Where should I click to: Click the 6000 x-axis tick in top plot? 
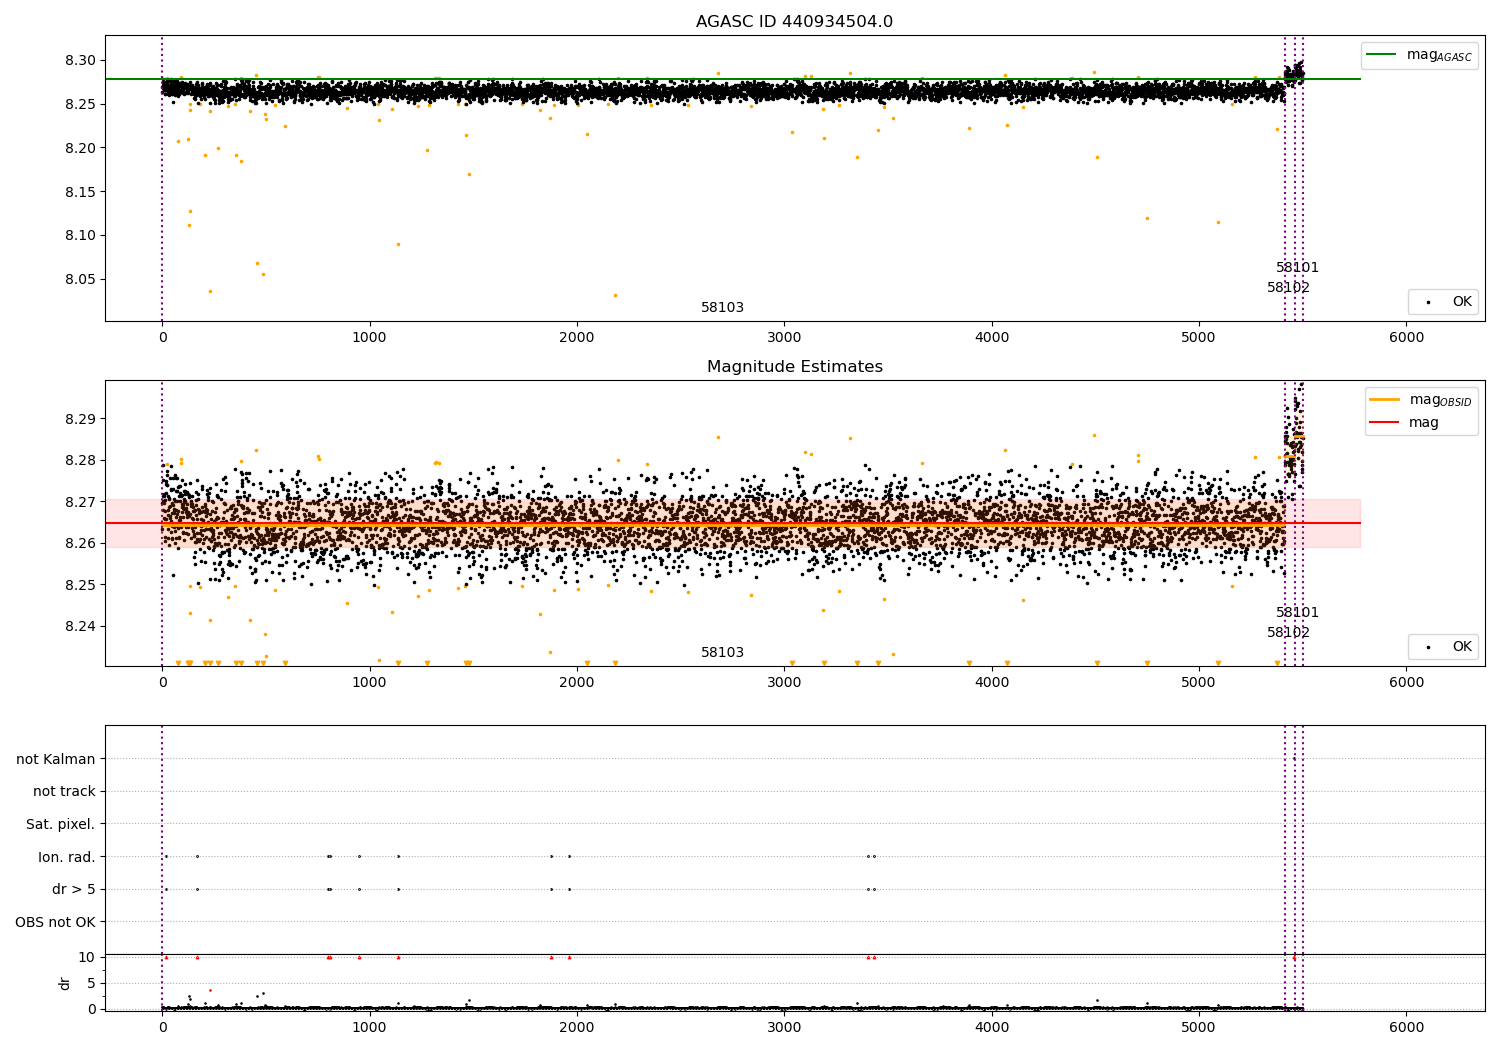point(1407,338)
